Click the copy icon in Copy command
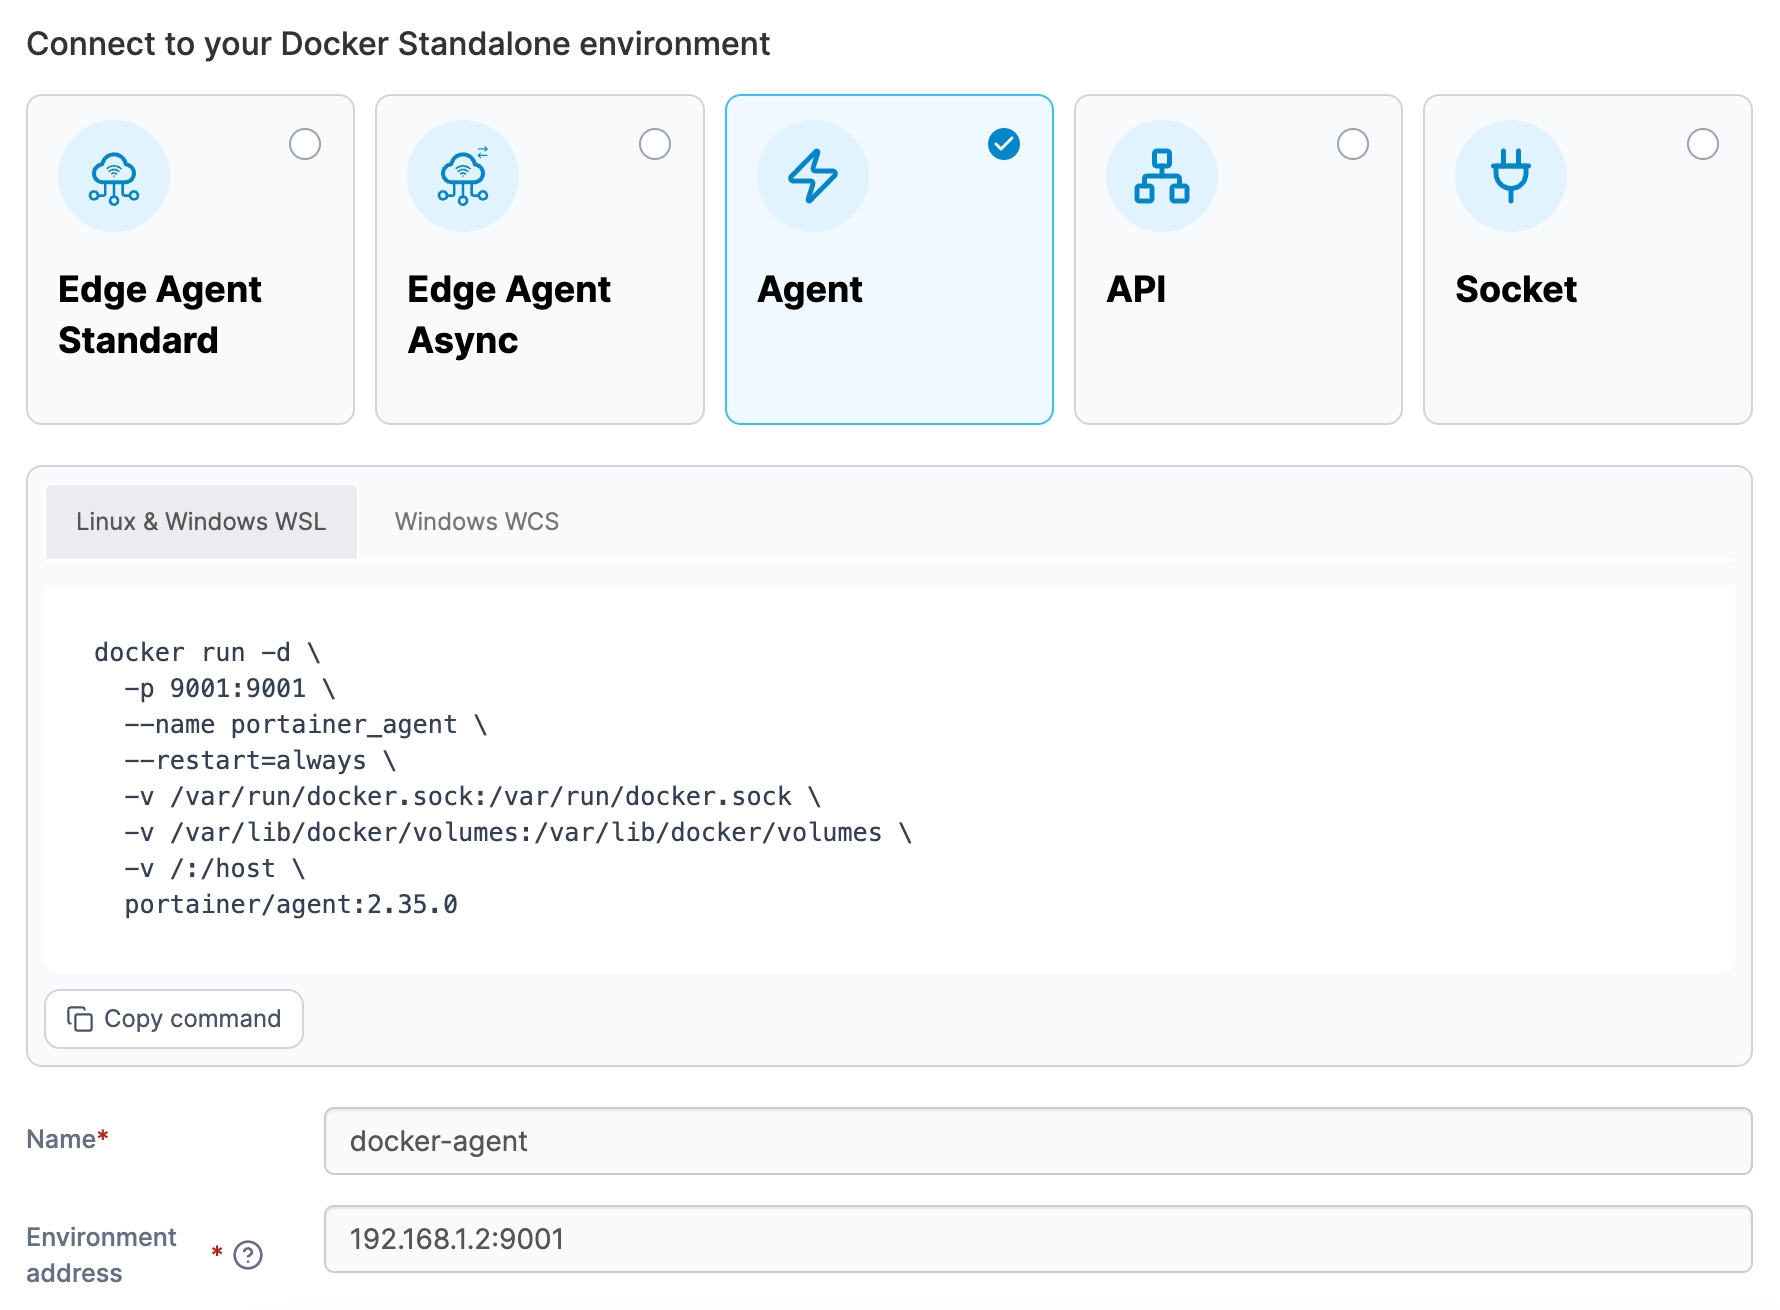 coord(80,1019)
